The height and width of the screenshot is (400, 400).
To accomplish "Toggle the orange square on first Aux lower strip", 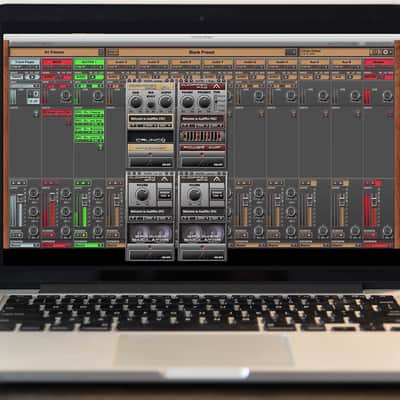I will tap(314, 183).
